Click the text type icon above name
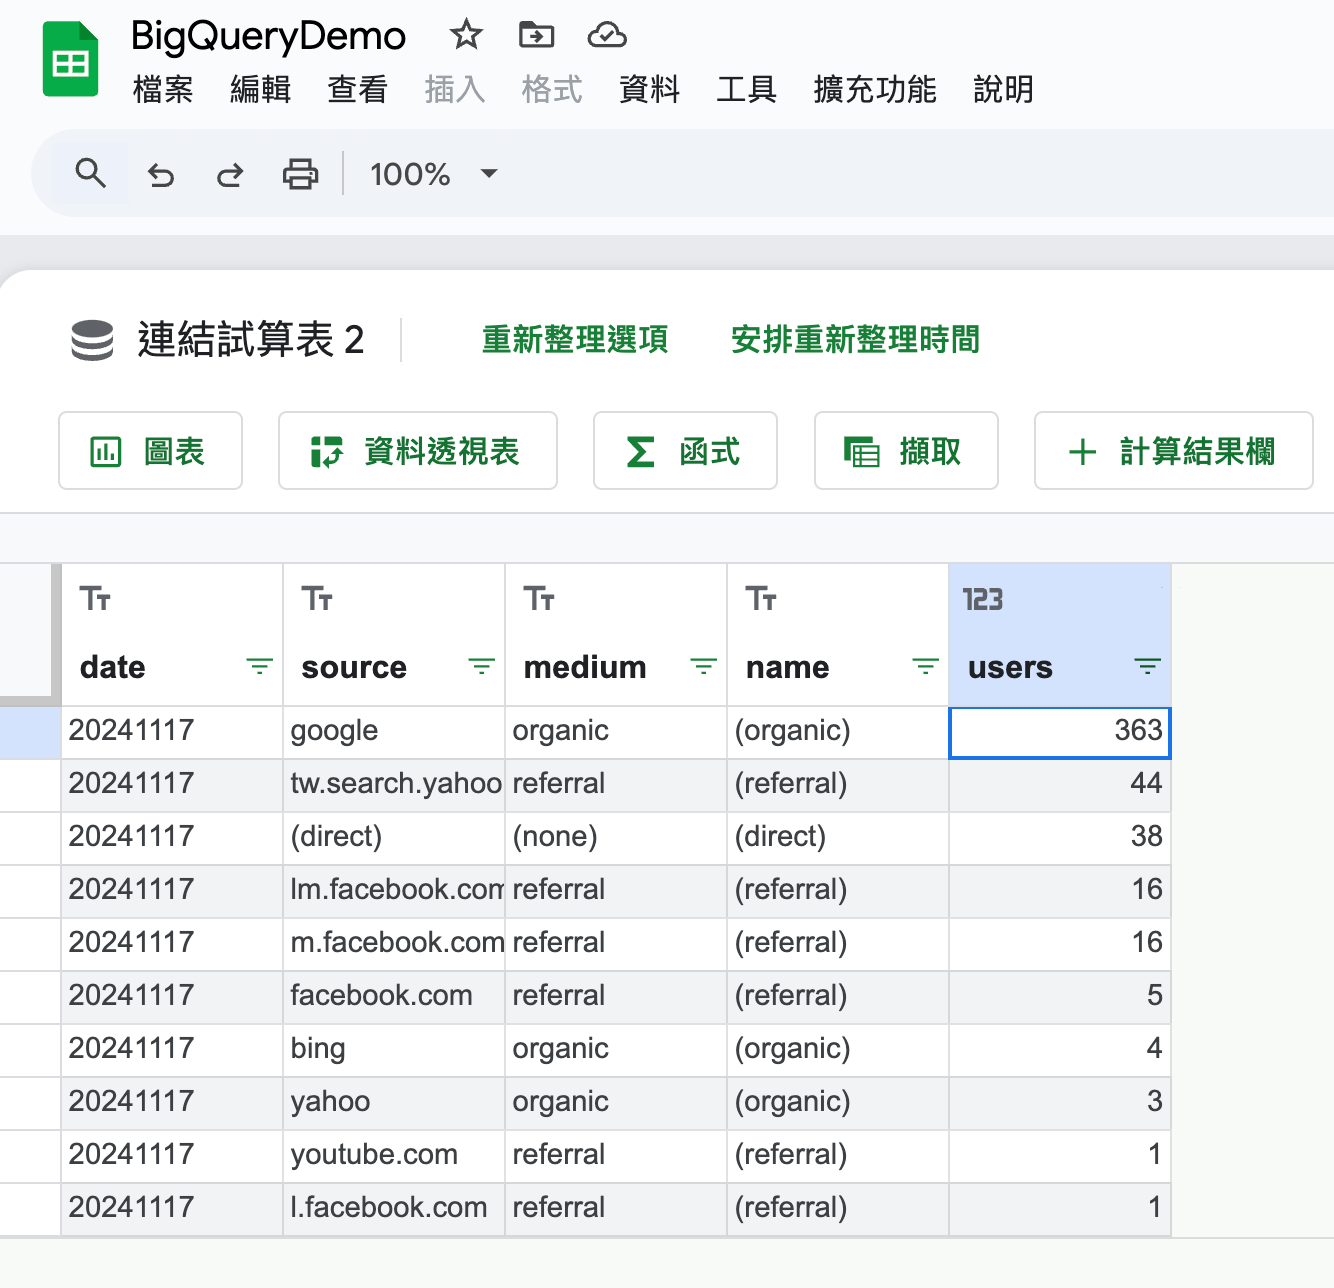 click(x=761, y=599)
